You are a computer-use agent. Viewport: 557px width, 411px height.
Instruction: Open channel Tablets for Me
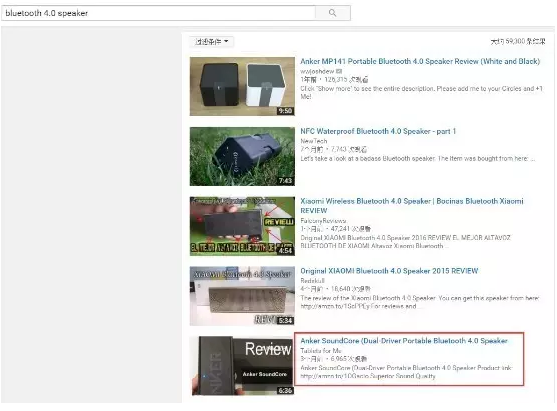click(321, 351)
